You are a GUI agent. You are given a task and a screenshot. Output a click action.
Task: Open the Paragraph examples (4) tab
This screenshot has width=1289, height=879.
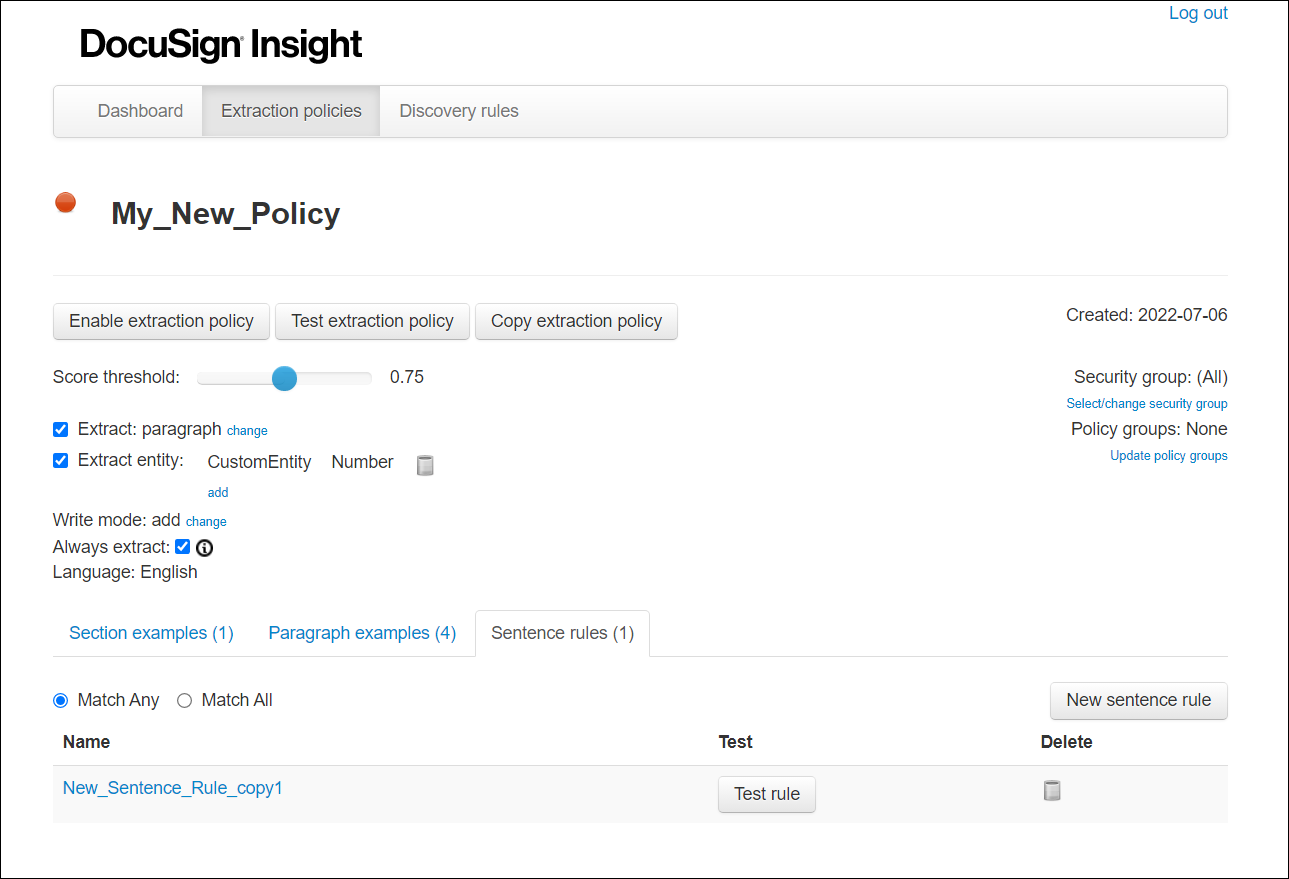coord(362,633)
